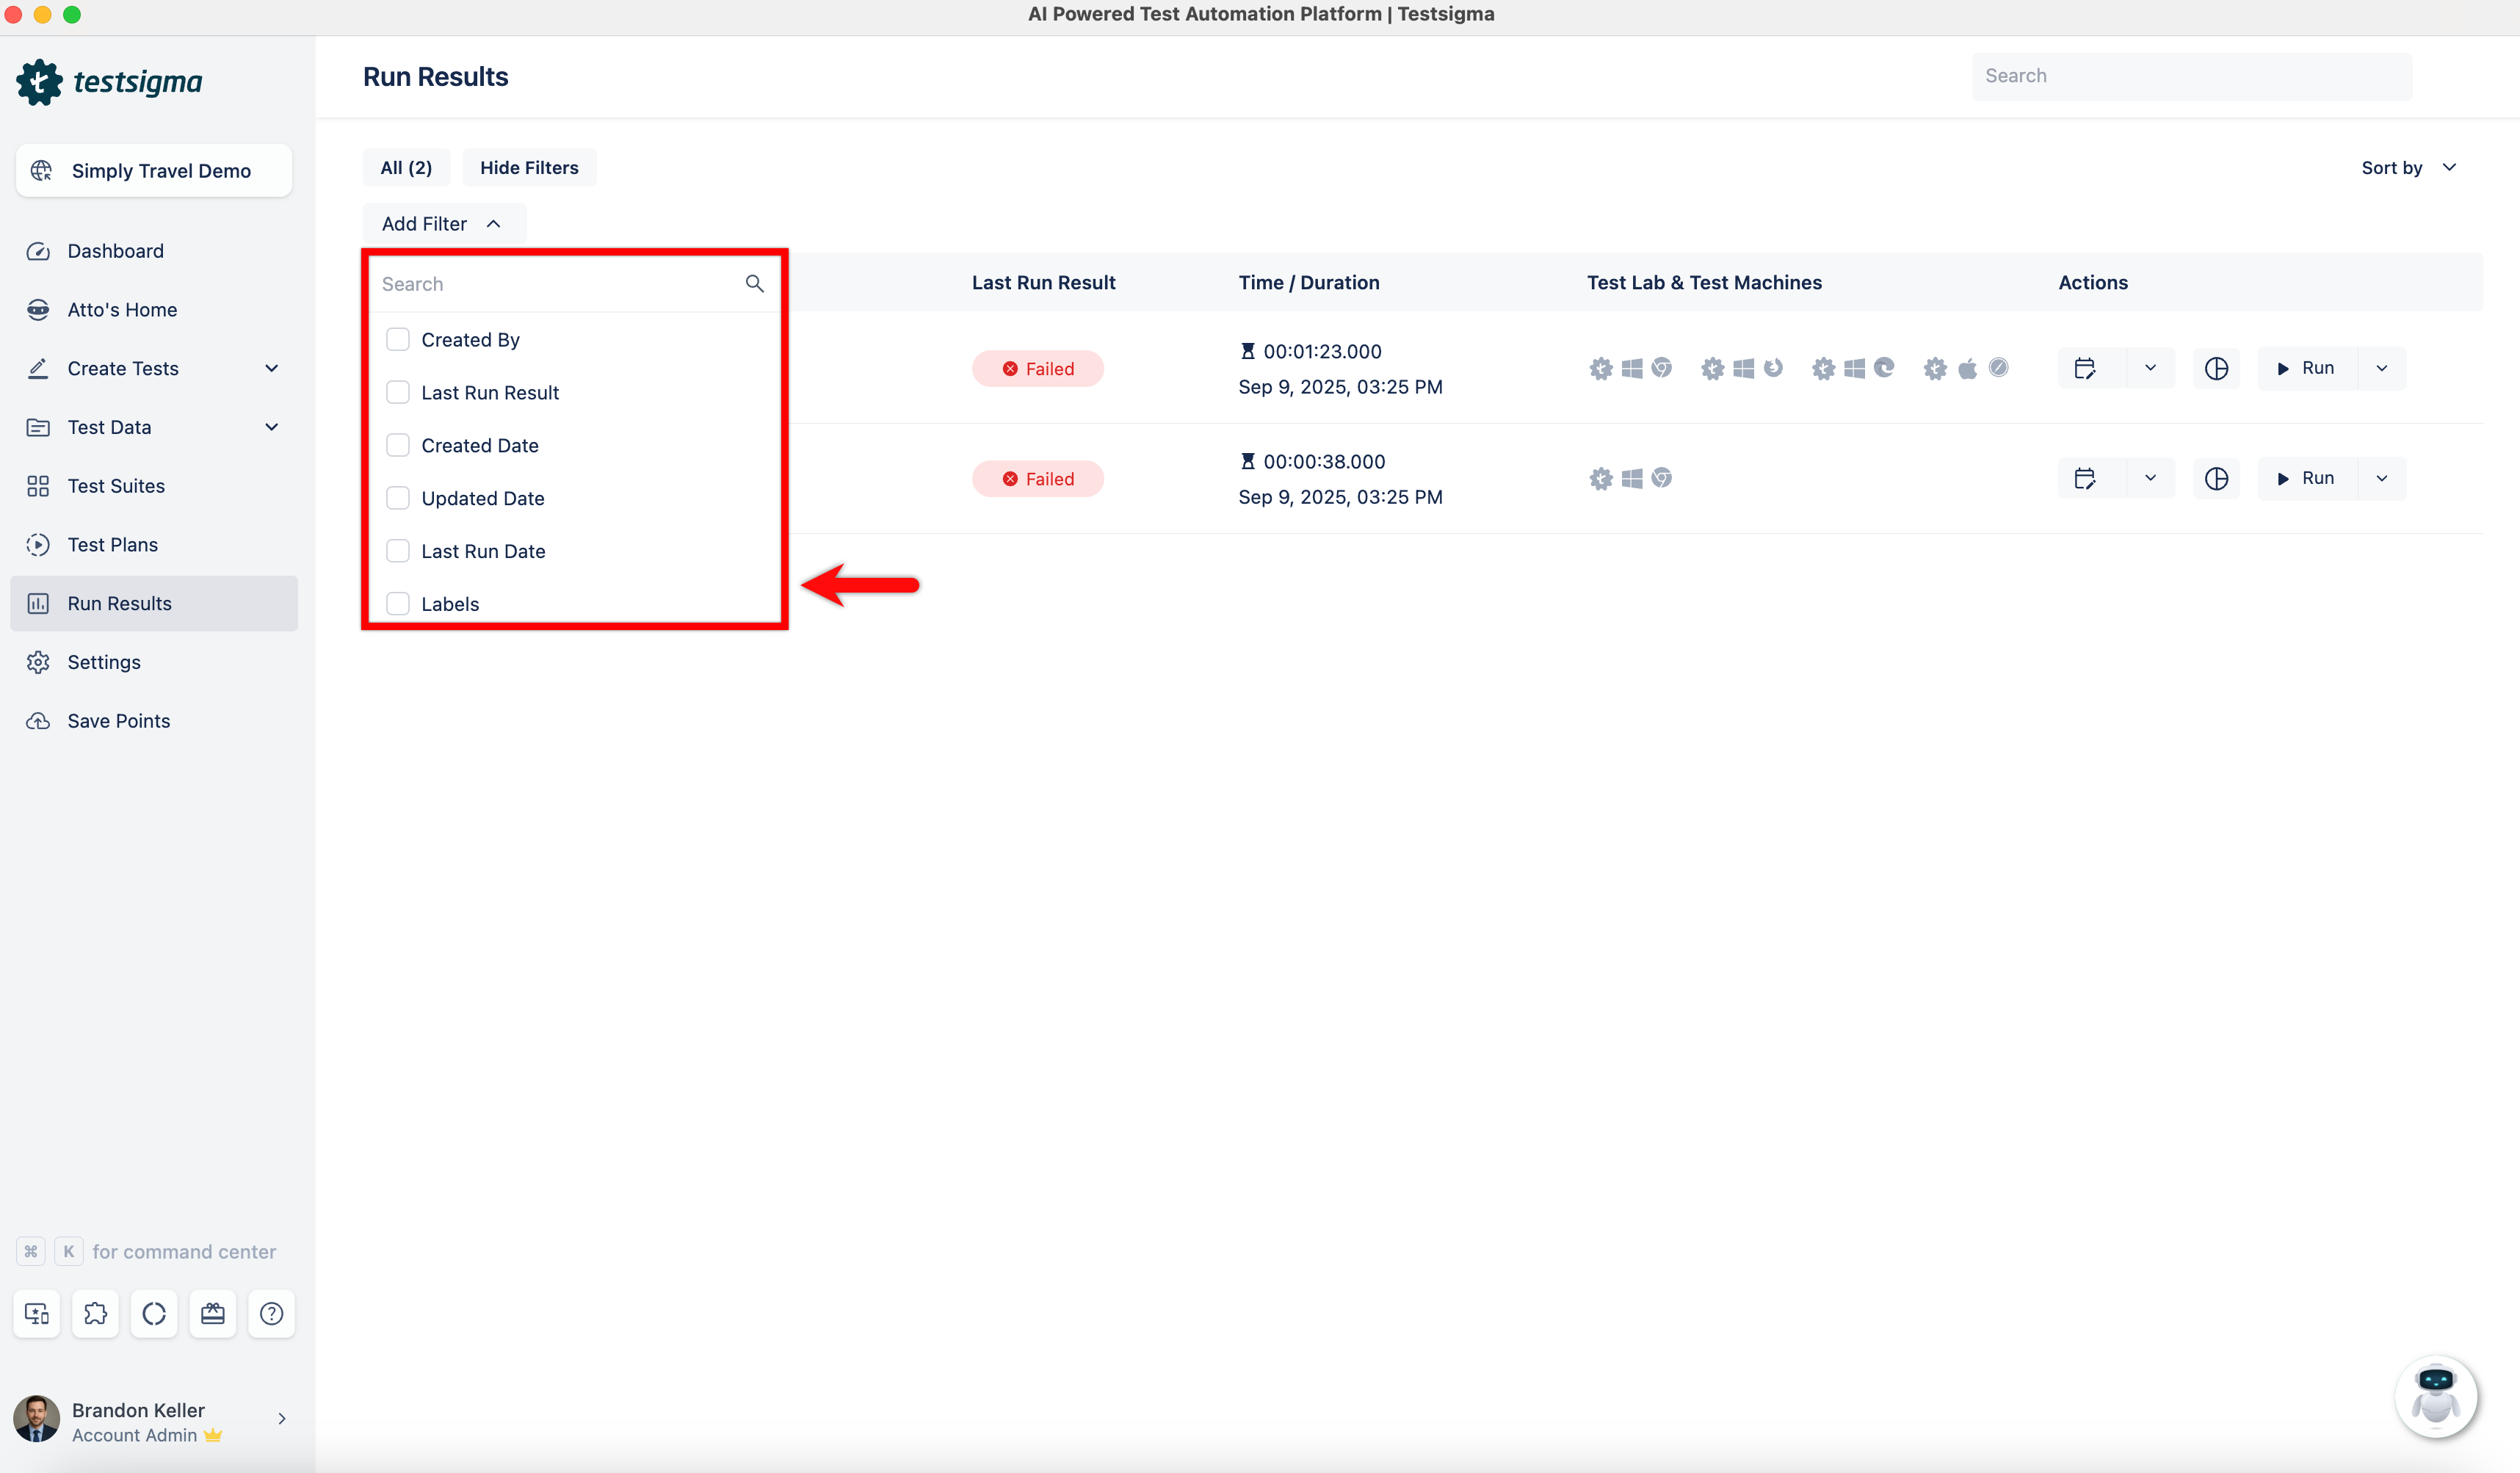Image resolution: width=2520 pixels, height=1473 pixels.
Task: Check the Created By filter checkbox
Action: (398, 340)
